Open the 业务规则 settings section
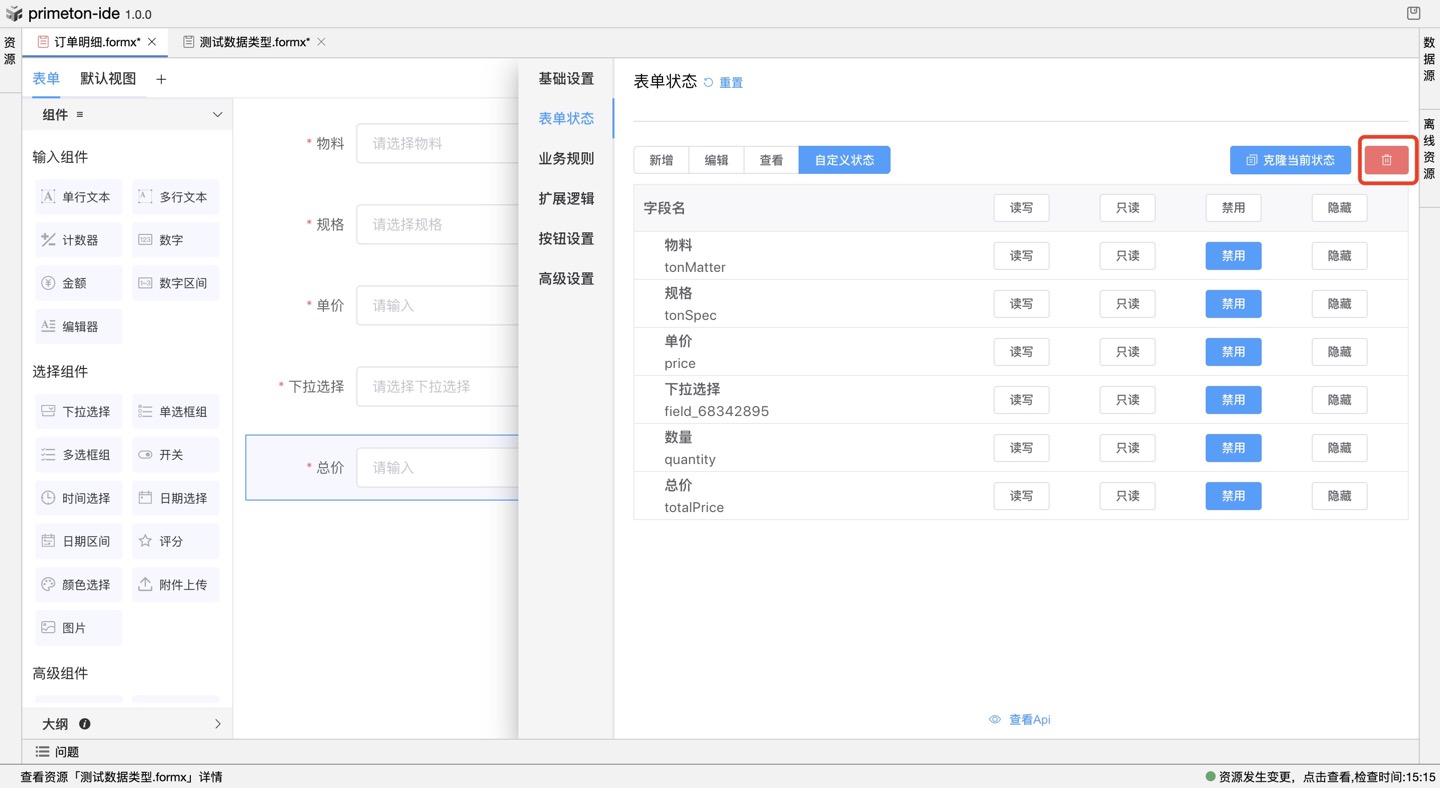 click(566, 158)
